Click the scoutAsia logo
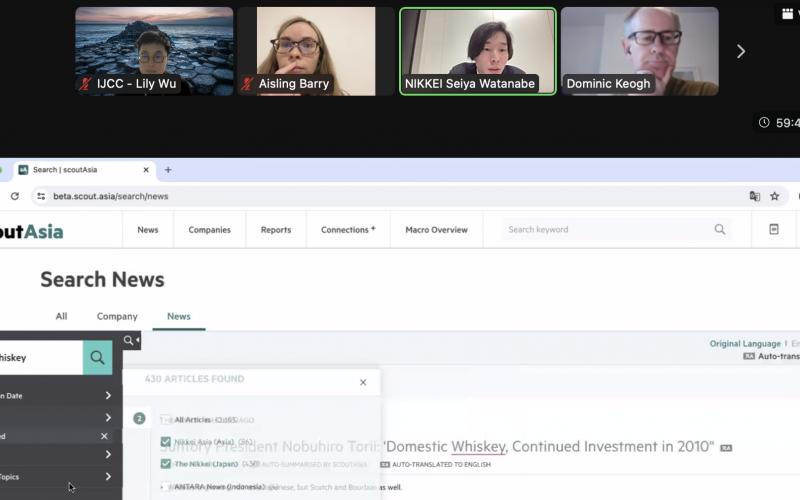Image resolution: width=800 pixels, height=500 pixels. 32,232
